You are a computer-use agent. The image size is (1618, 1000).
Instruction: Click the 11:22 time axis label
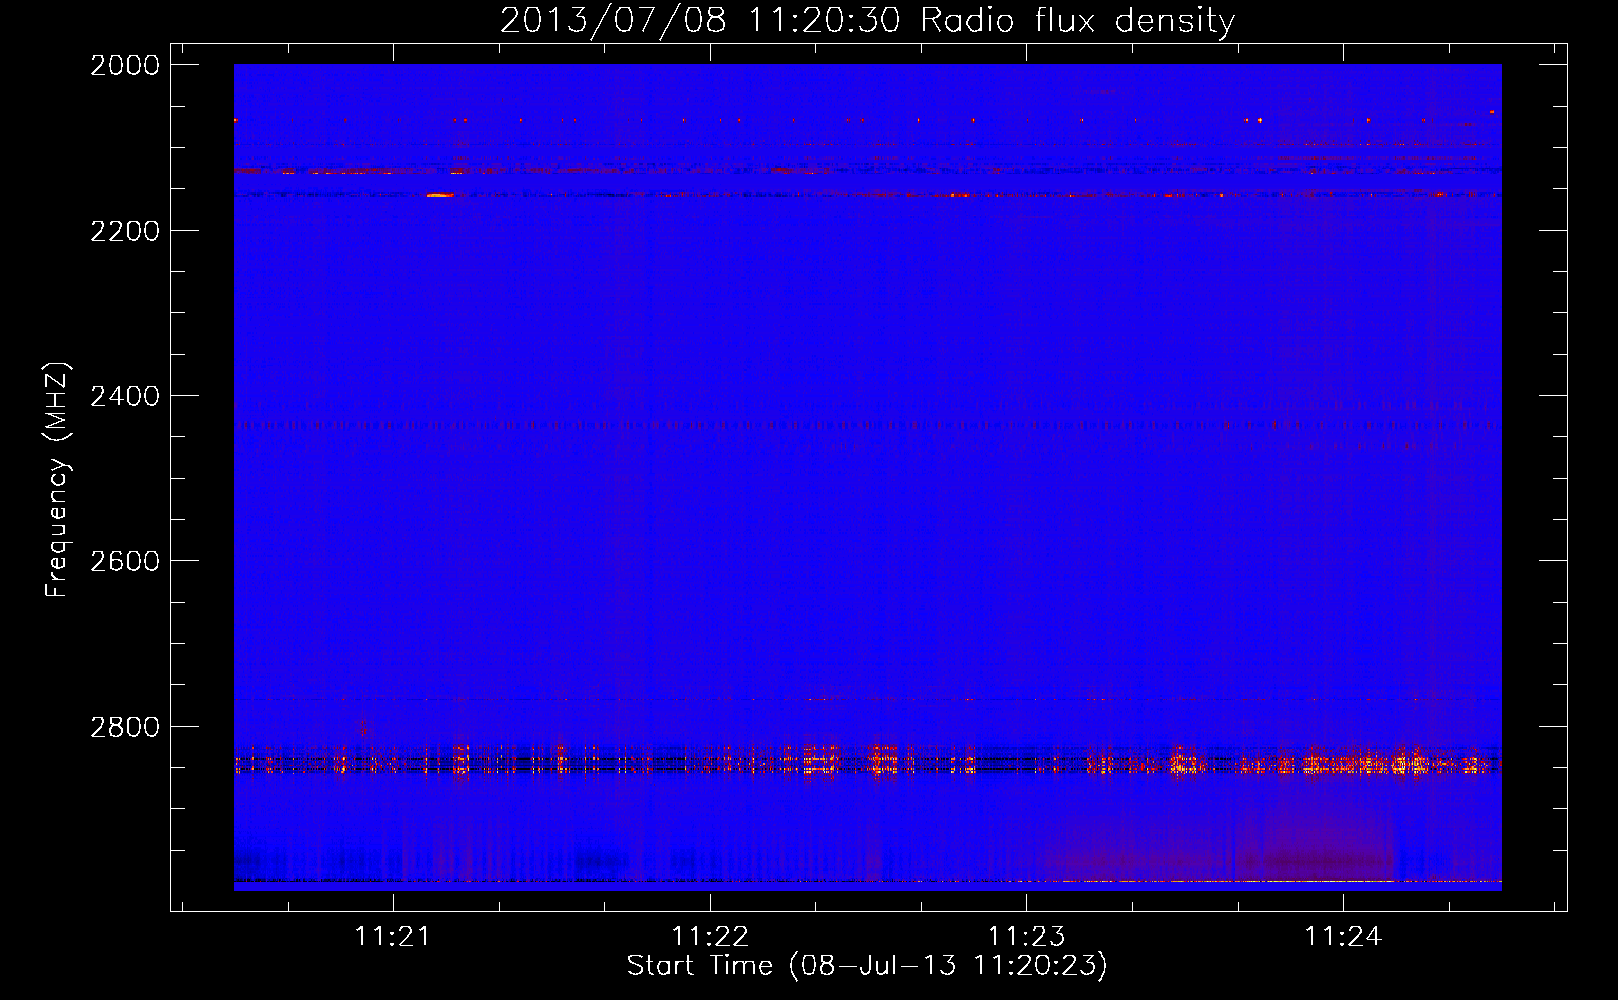(710, 937)
